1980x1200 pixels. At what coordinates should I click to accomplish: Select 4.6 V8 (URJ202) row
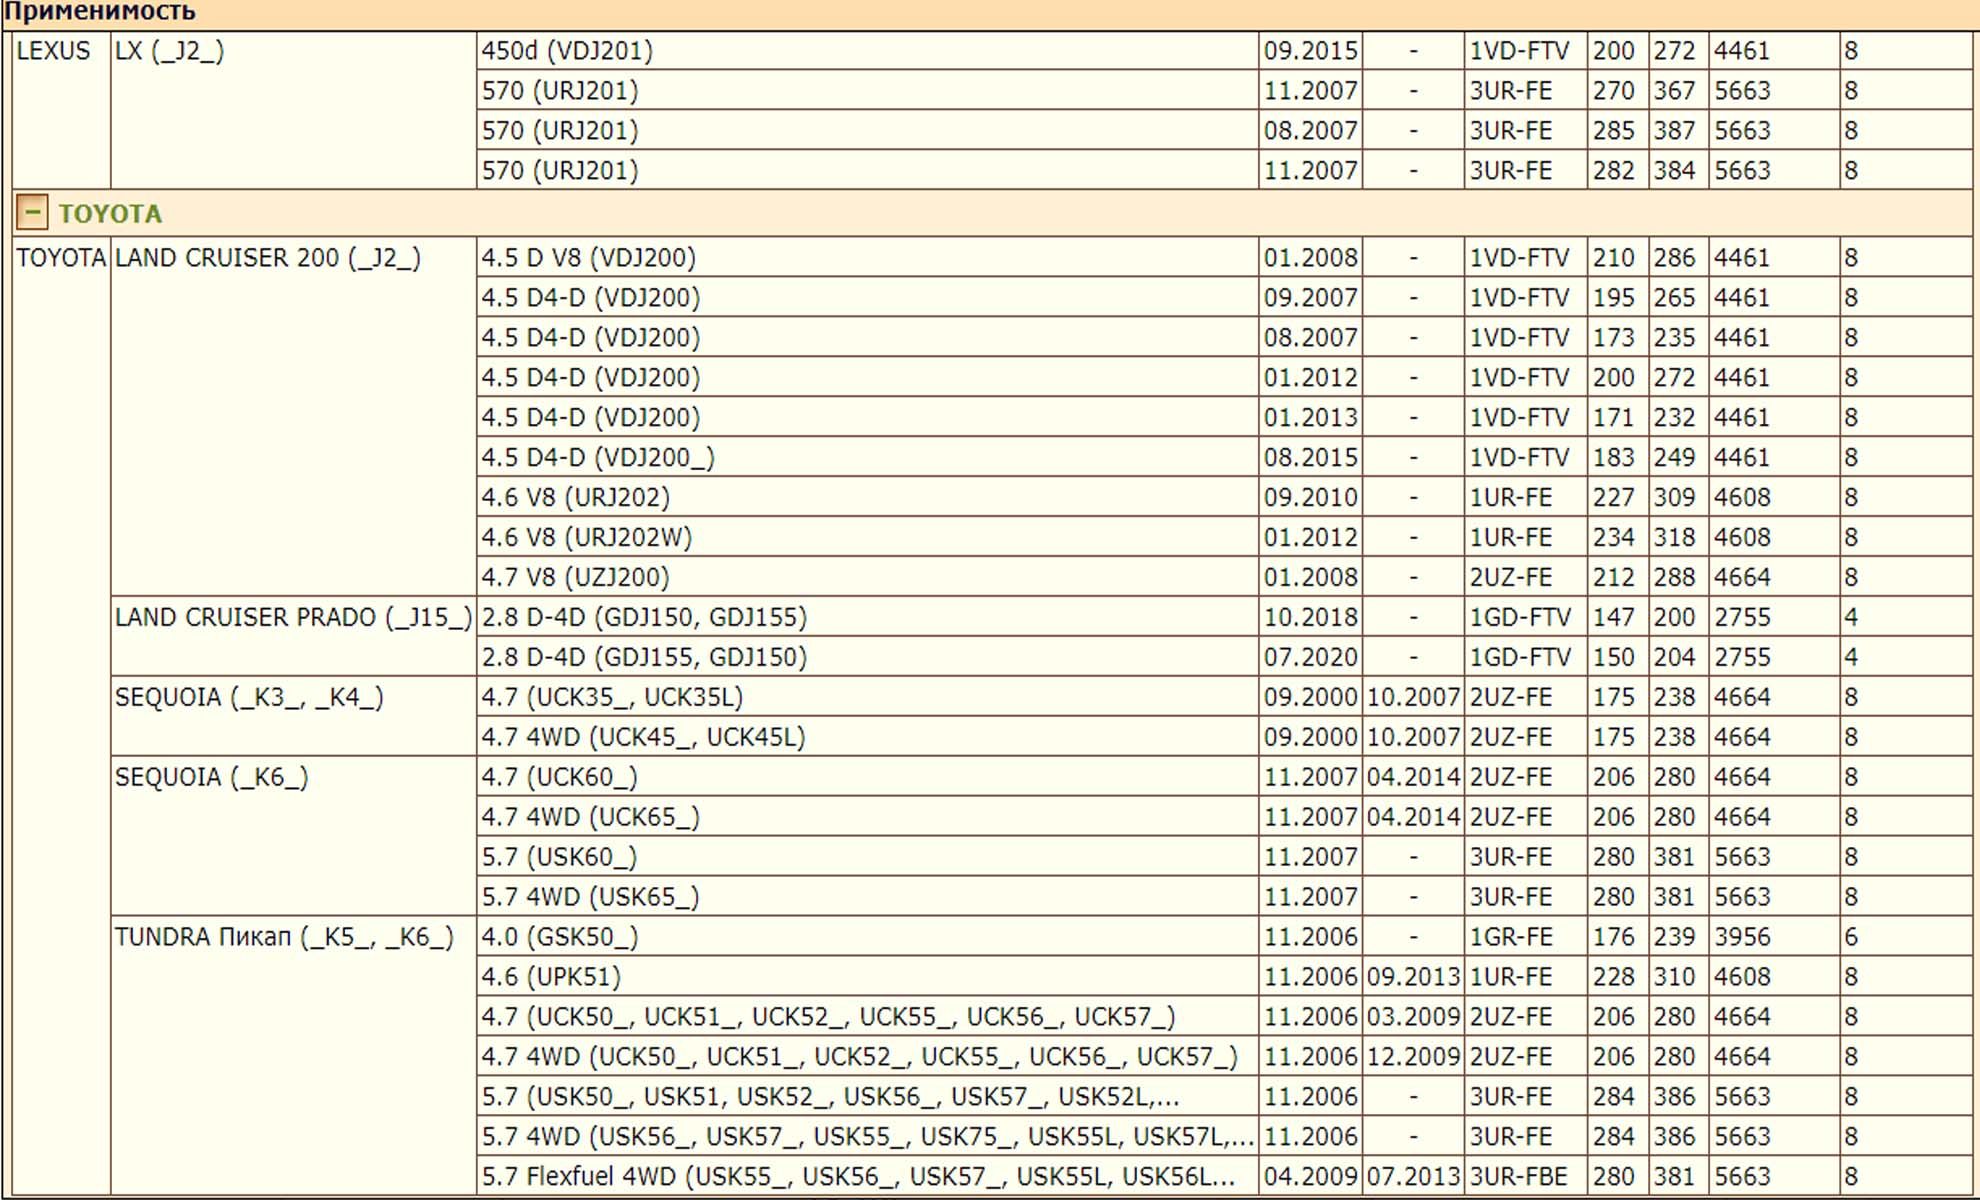(x=1224, y=498)
